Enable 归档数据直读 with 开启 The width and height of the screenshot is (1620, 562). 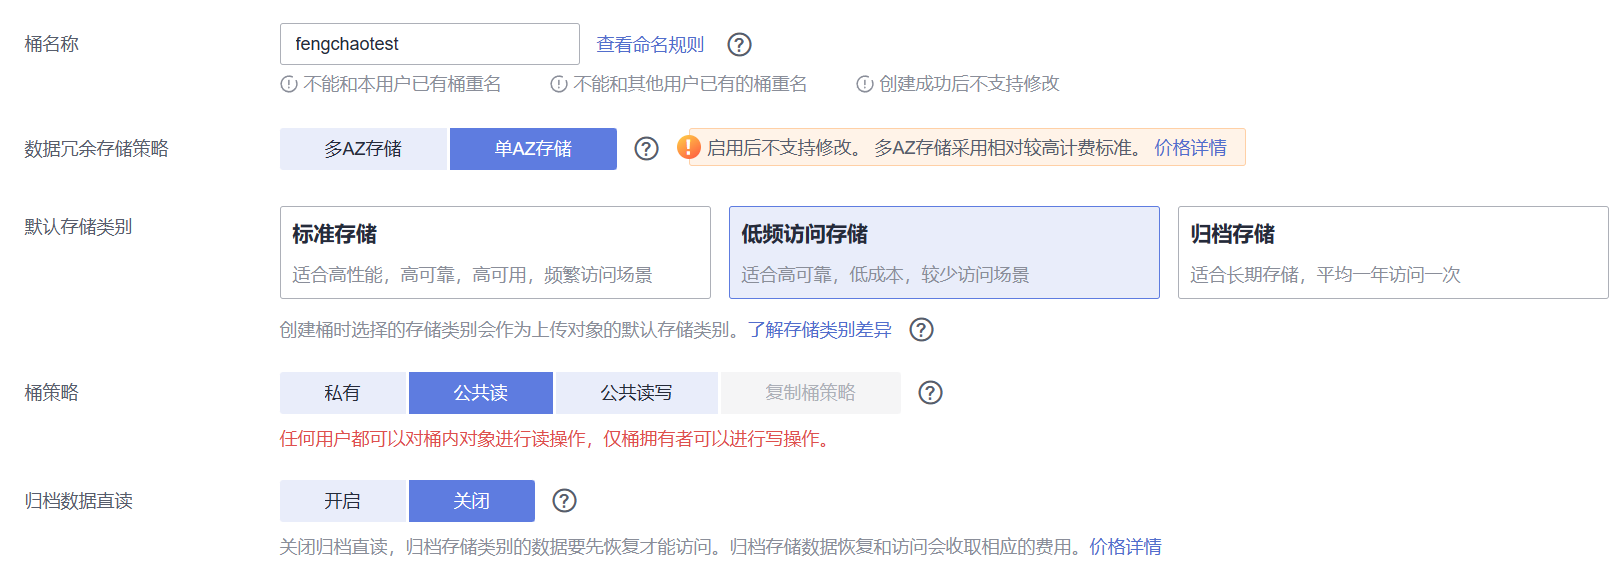coord(342,501)
